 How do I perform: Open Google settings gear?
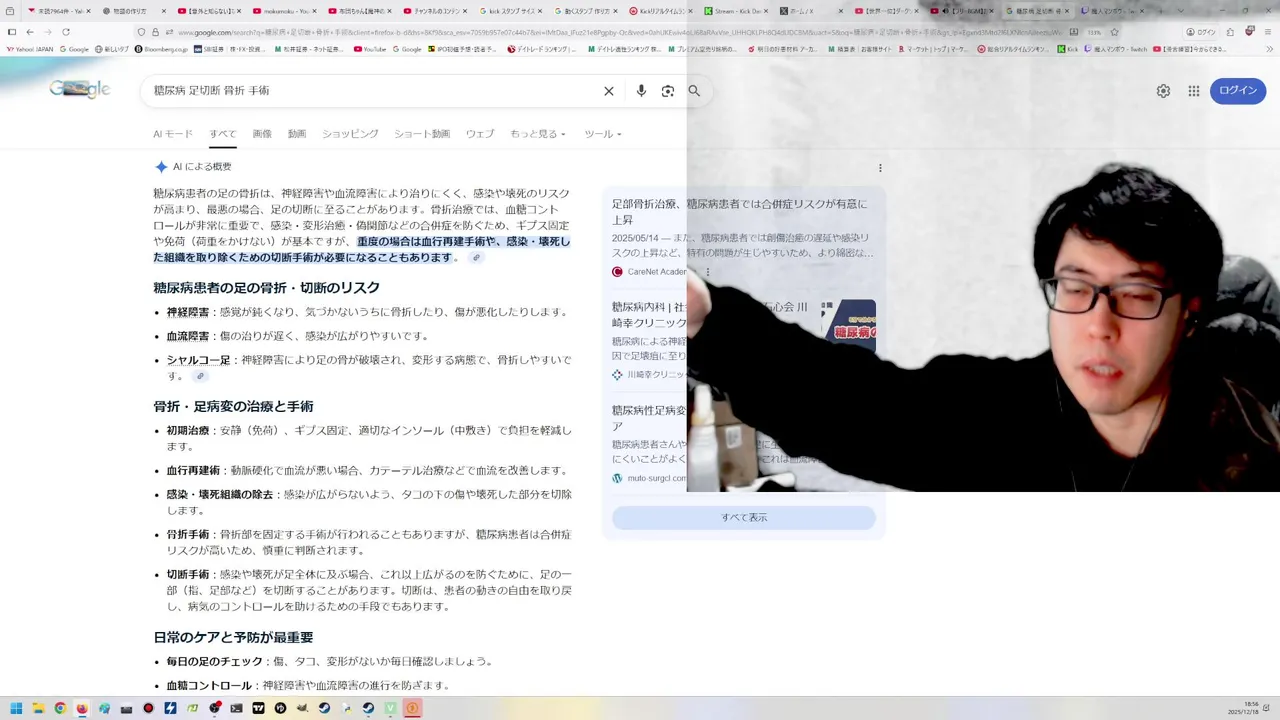(x=1163, y=91)
